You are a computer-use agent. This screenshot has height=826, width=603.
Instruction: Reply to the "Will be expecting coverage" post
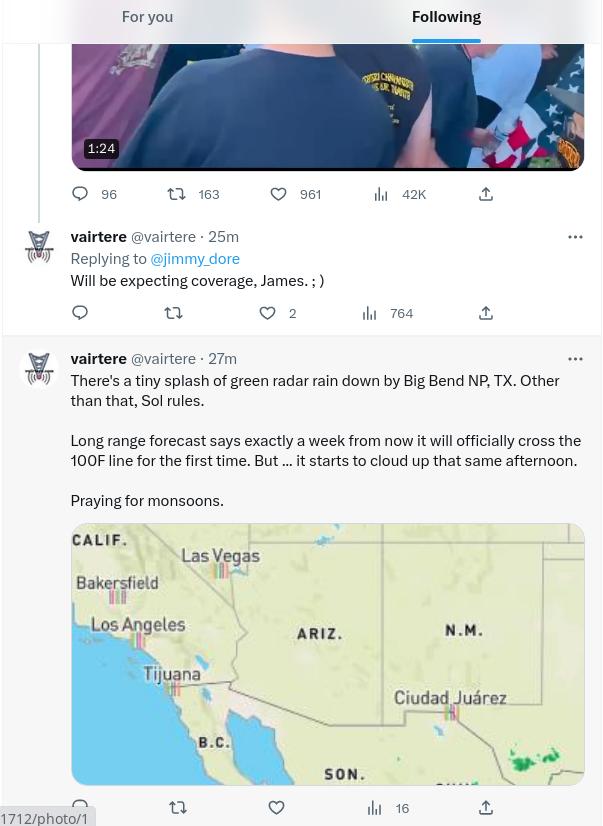pos(81,313)
